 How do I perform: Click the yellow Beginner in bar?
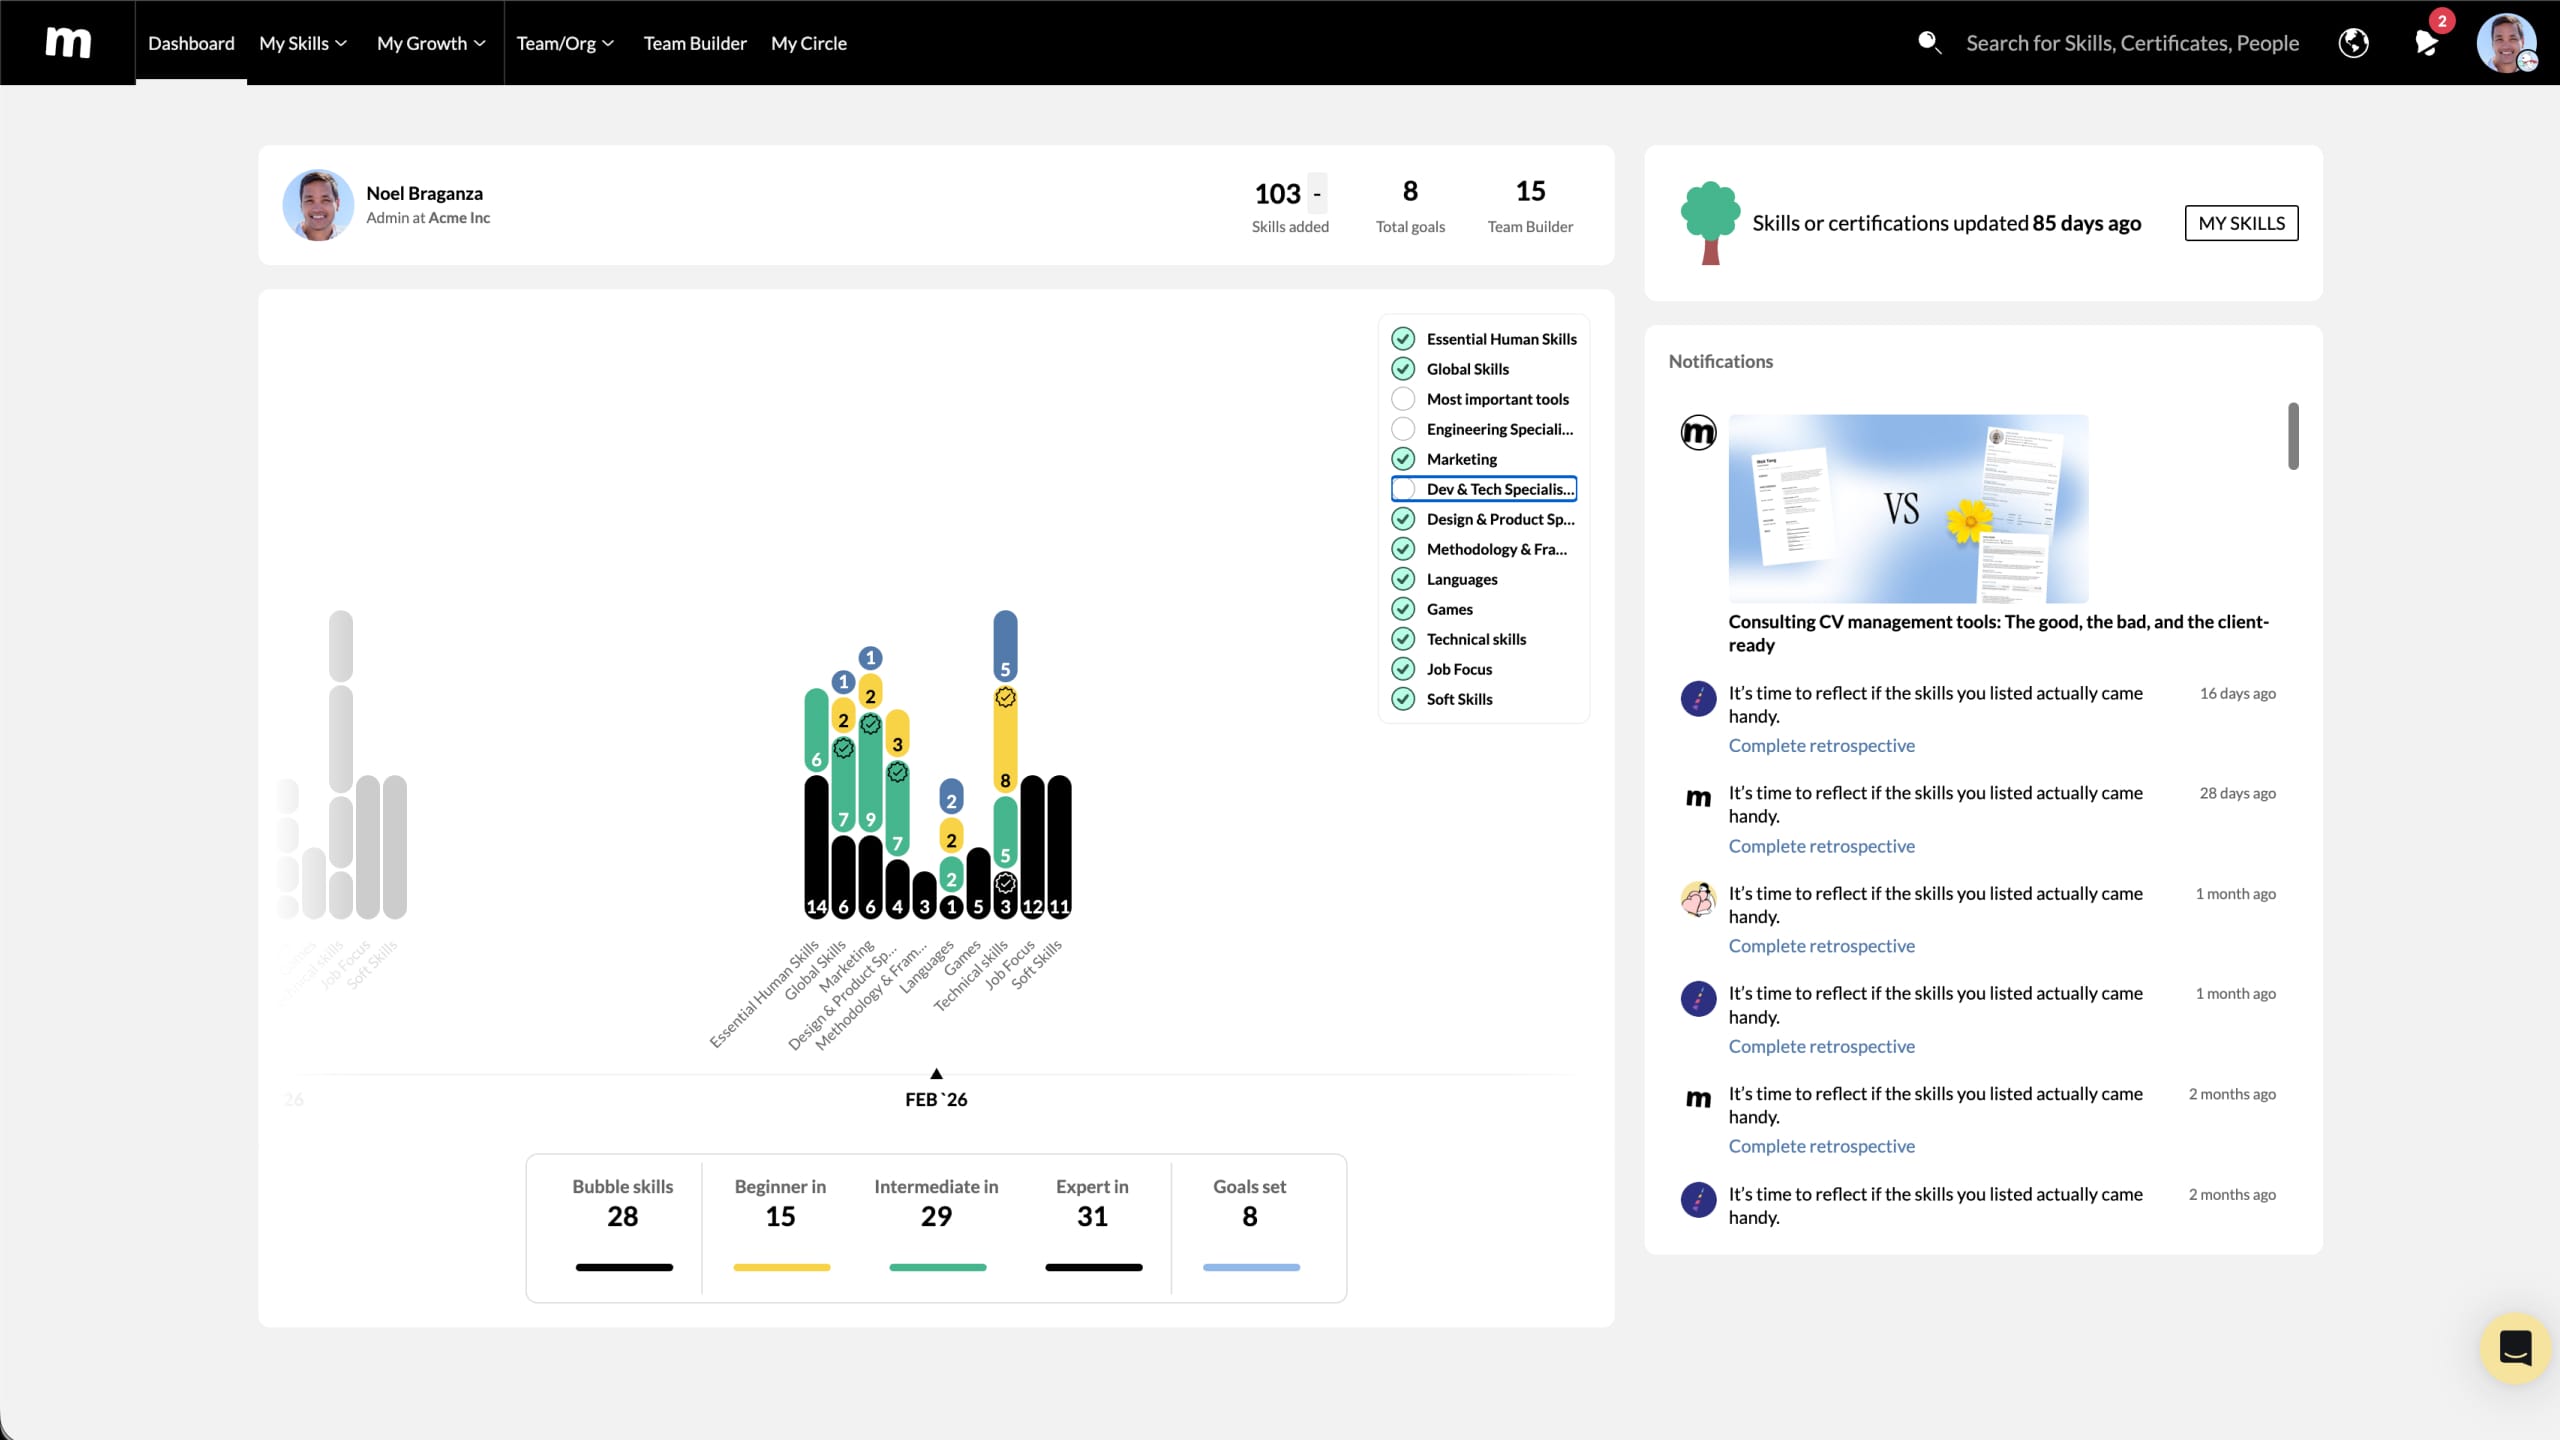[781, 1267]
